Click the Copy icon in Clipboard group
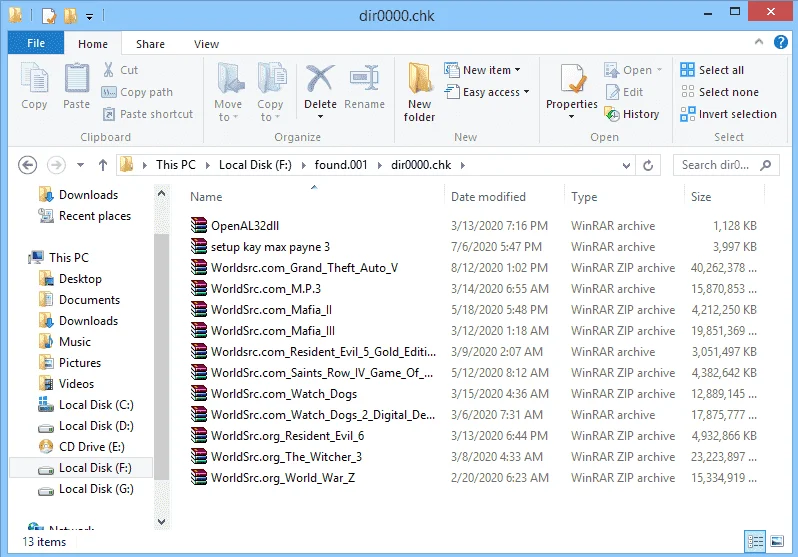Screen dimensions: 798x557 (x=34, y=79)
